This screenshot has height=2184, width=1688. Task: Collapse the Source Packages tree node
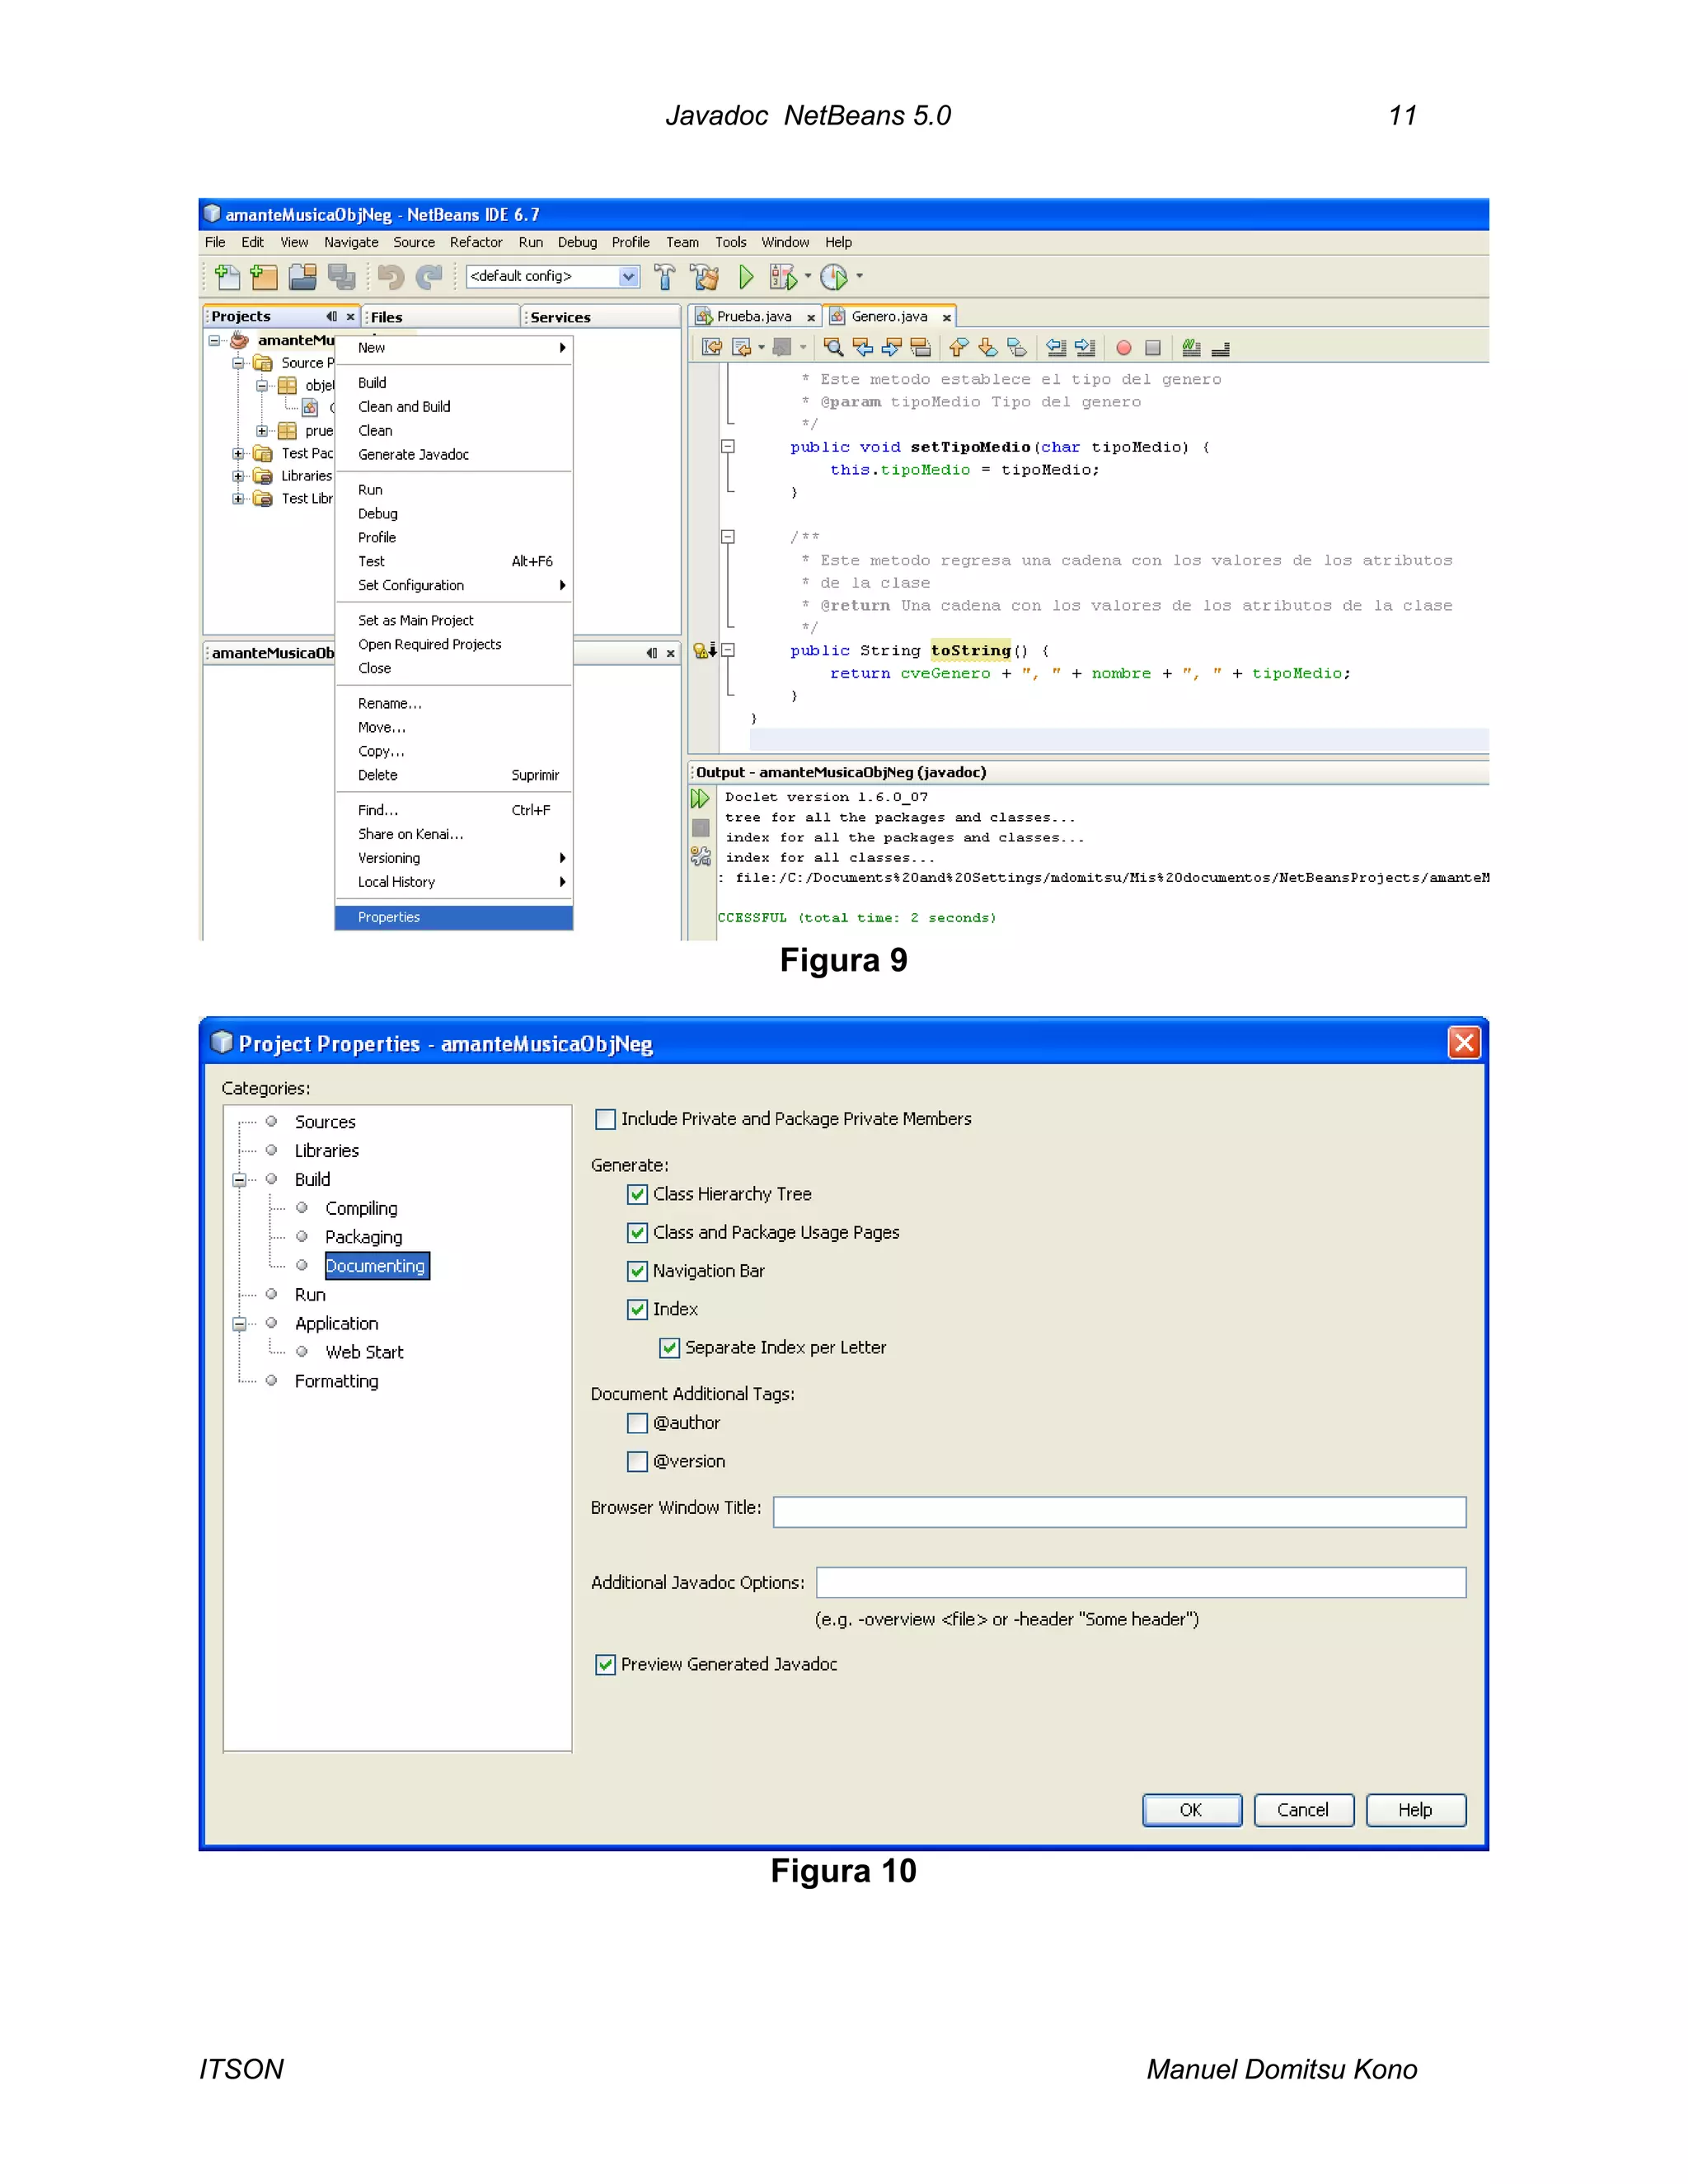click(238, 363)
